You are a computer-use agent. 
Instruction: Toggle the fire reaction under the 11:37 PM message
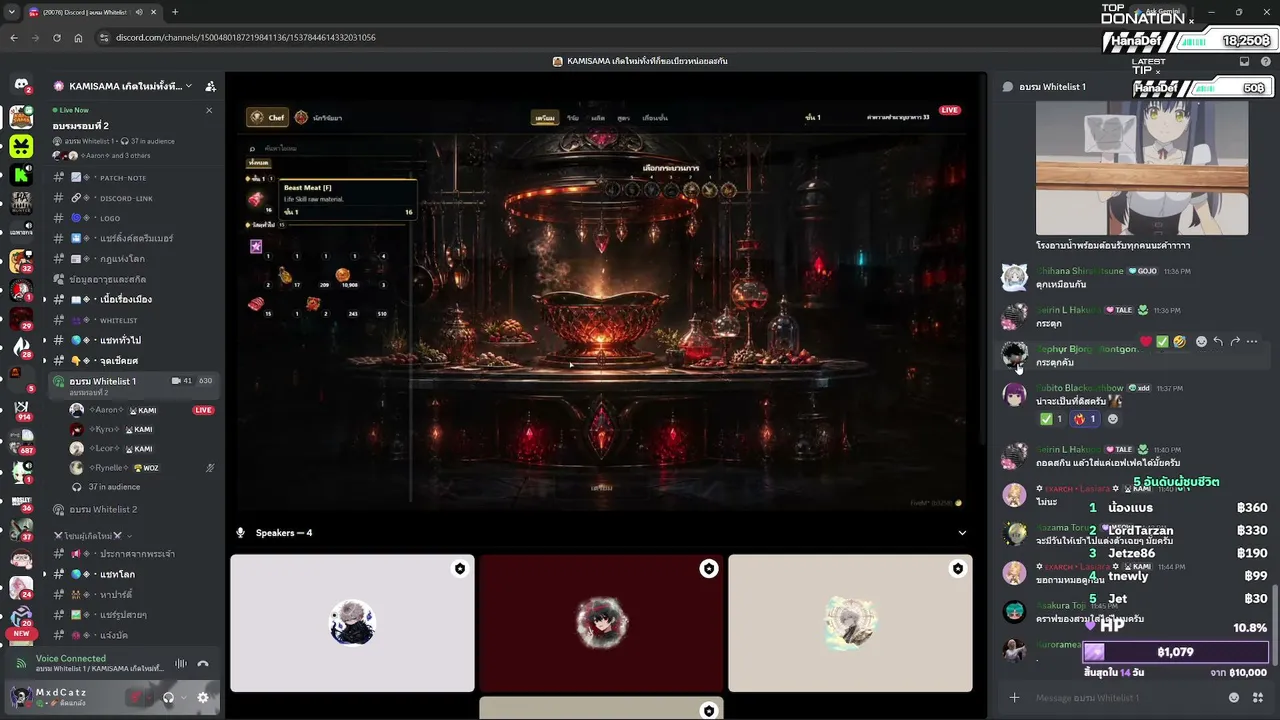tap(1085, 419)
